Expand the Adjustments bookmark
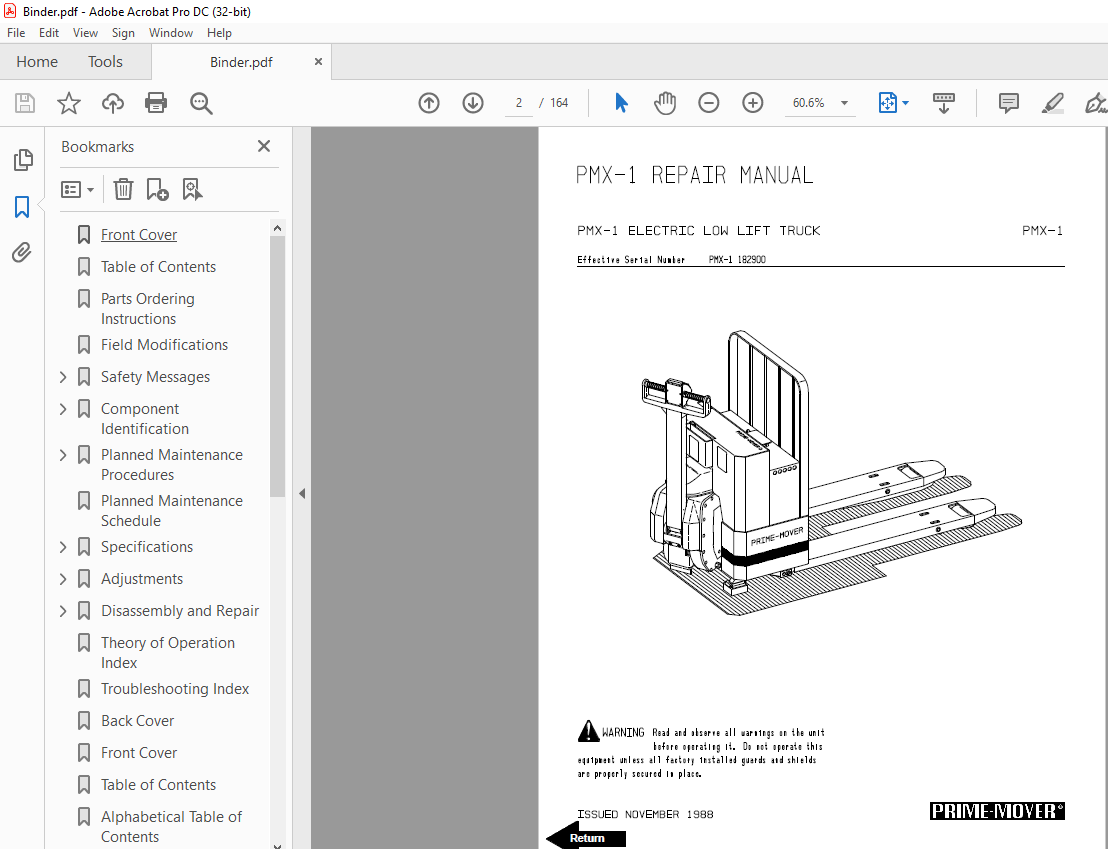The image size is (1108, 849). point(63,579)
